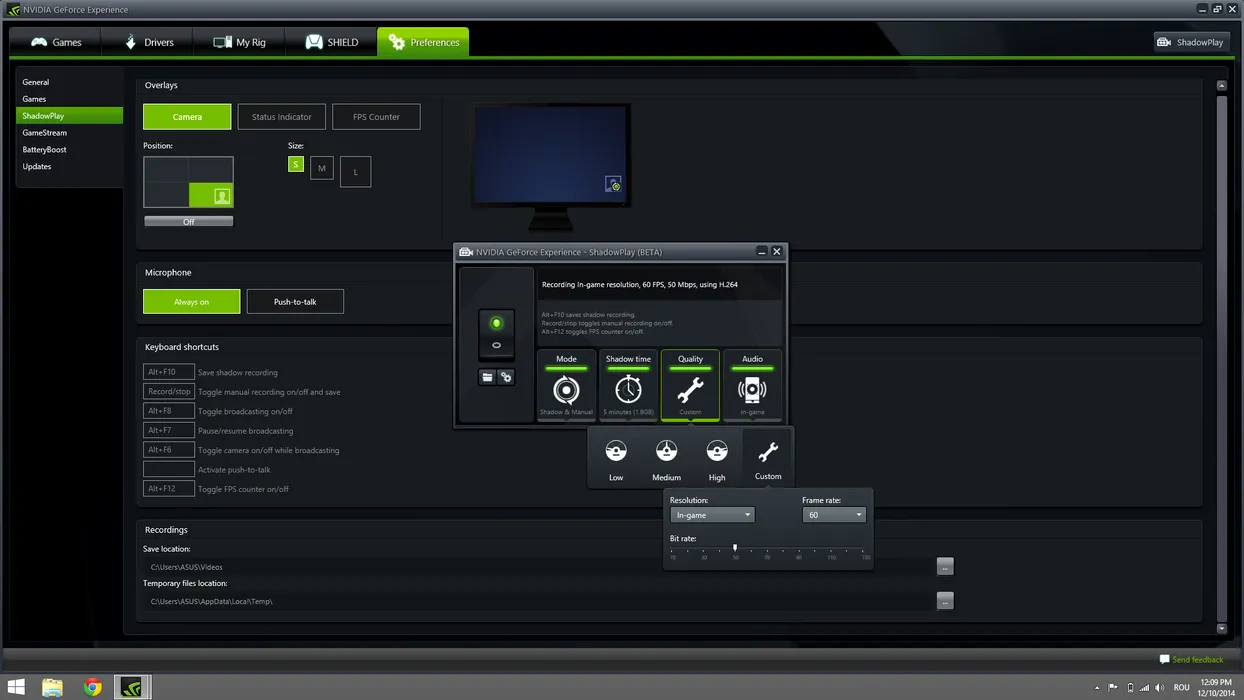The height and width of the screenshot is (700, 1244).
Task: Expand the Resolution dropdown
Action: pos(712,515)
